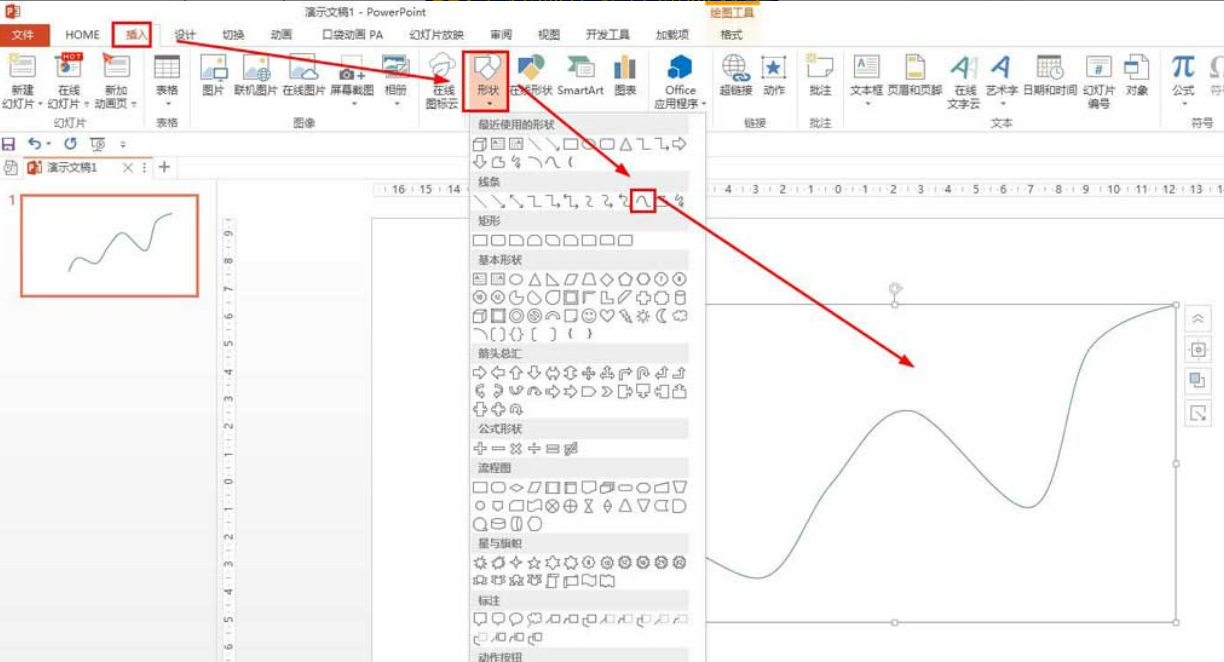Pick the heart shape in basic shapes
The image size is (1224, 662).
pyautogui.click(x=607, y=315)
